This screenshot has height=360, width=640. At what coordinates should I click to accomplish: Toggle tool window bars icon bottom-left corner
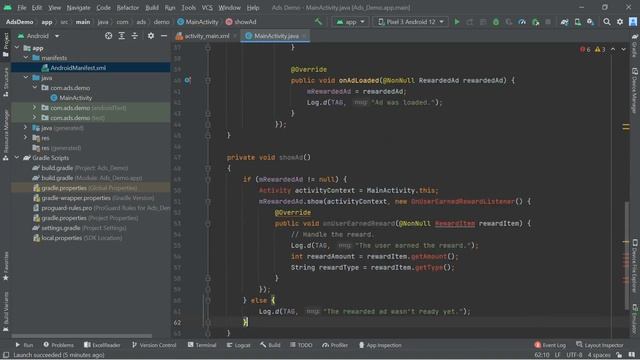6,355
